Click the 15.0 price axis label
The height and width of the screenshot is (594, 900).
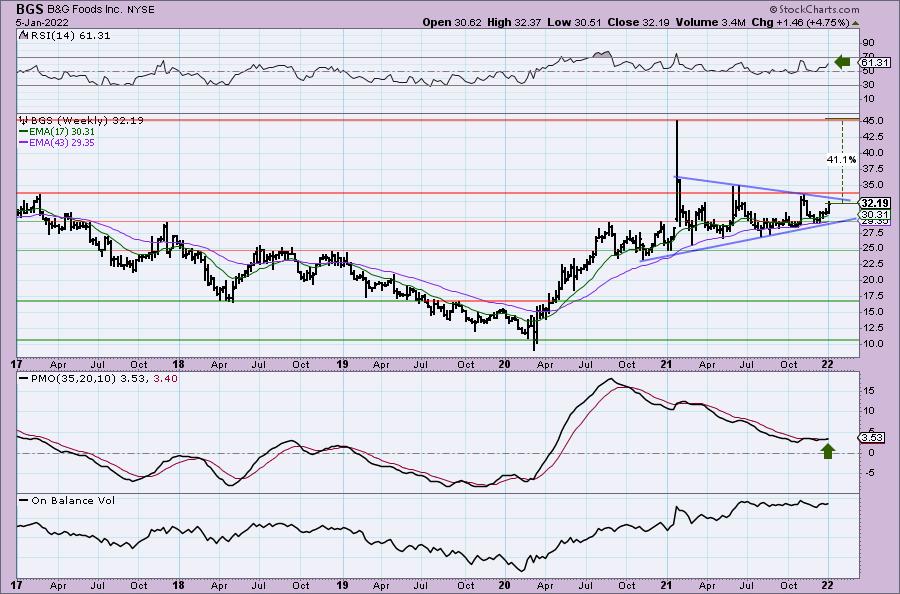point(872,312)
